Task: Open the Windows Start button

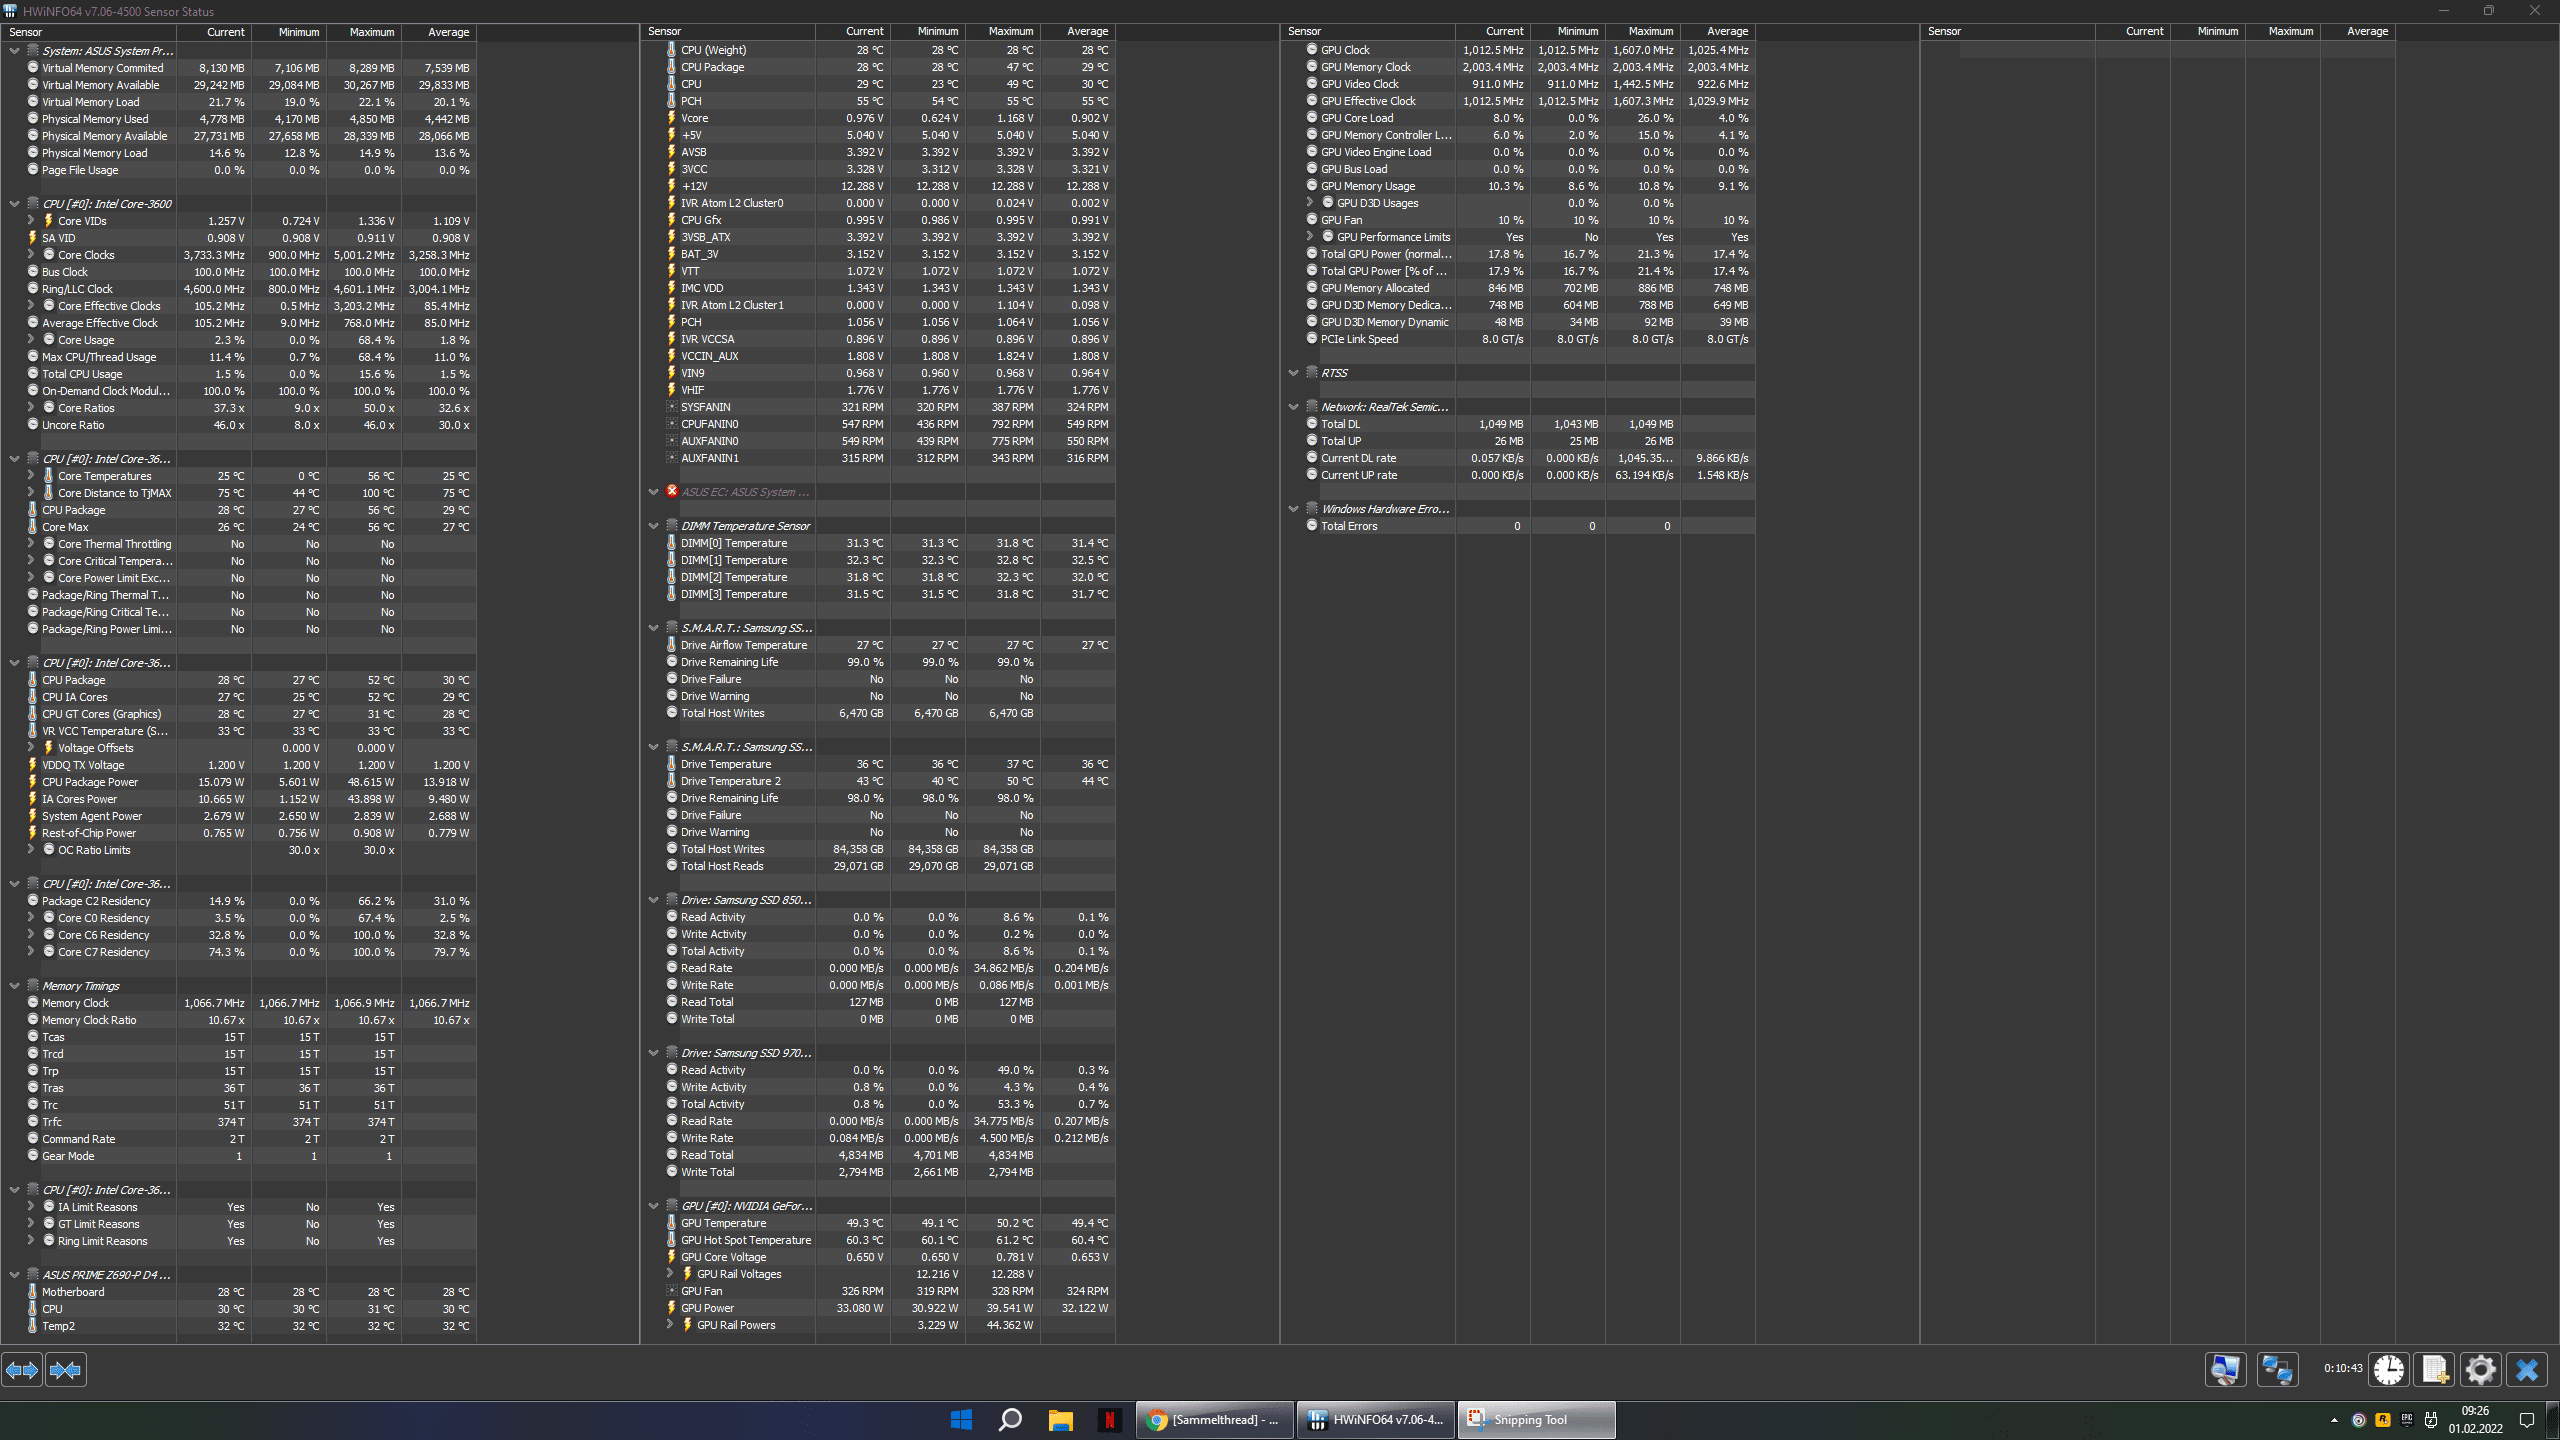Action: pyautogui.click(x=961, y=1420)
